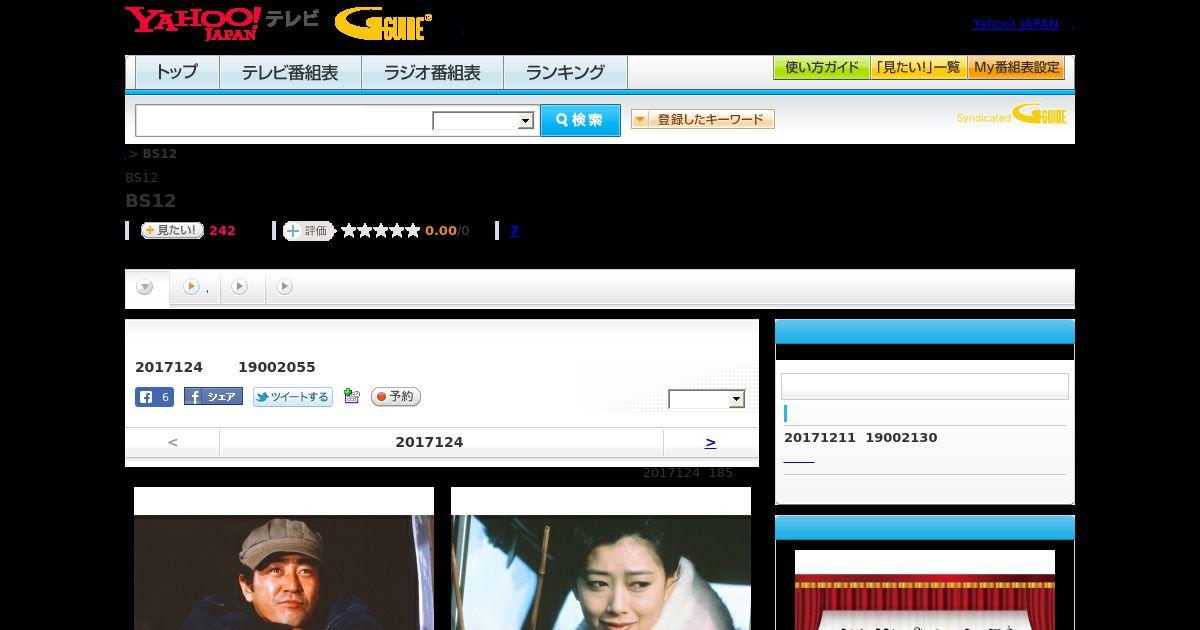Open My番組表設定
Screen dimensions: 1200x630
1016,68
